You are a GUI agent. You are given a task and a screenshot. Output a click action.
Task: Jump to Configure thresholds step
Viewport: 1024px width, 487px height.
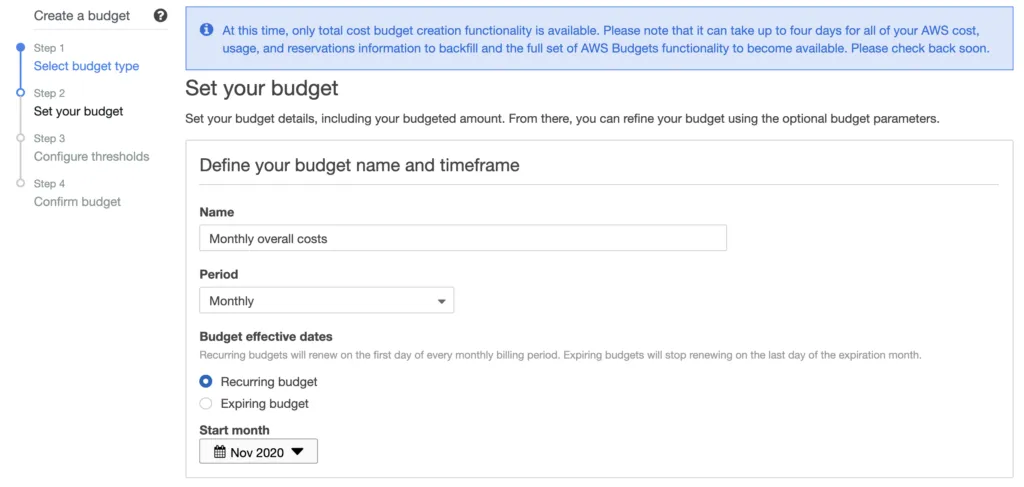click(91, 156)
